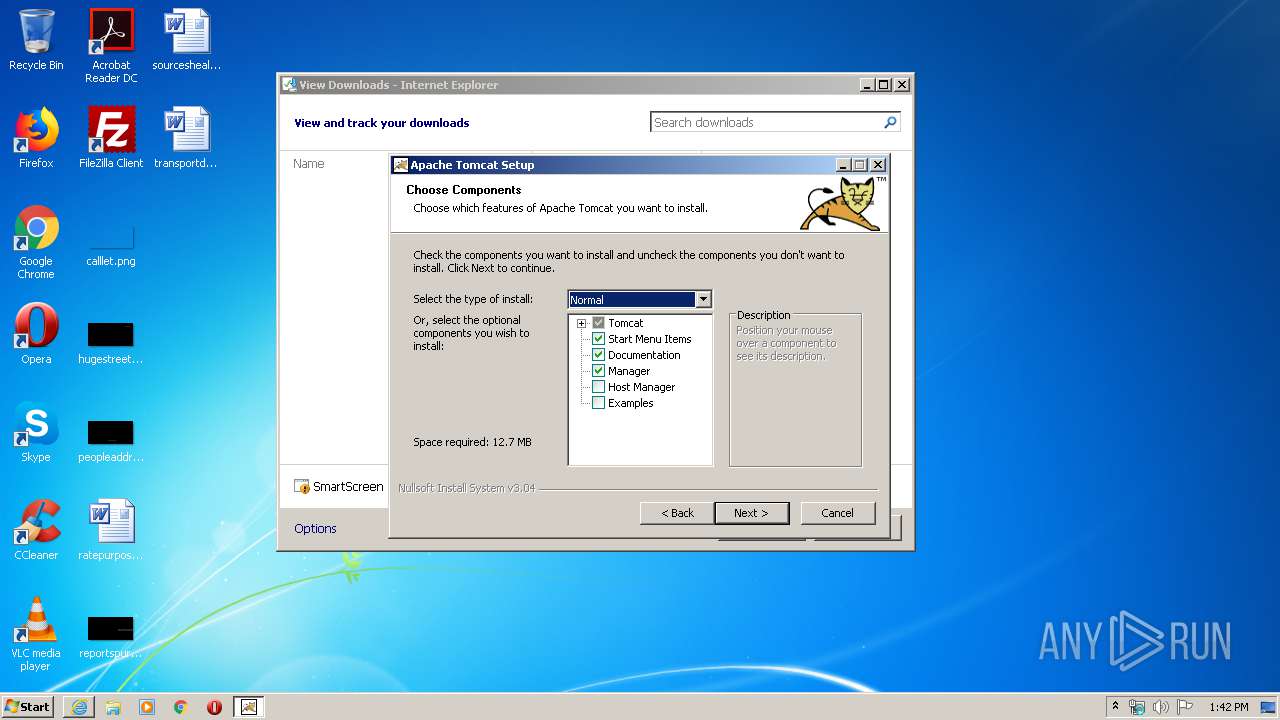Viewport: 1280px width, 720px height.
Task: Click Next to continue setup
Action: (751, 513)
